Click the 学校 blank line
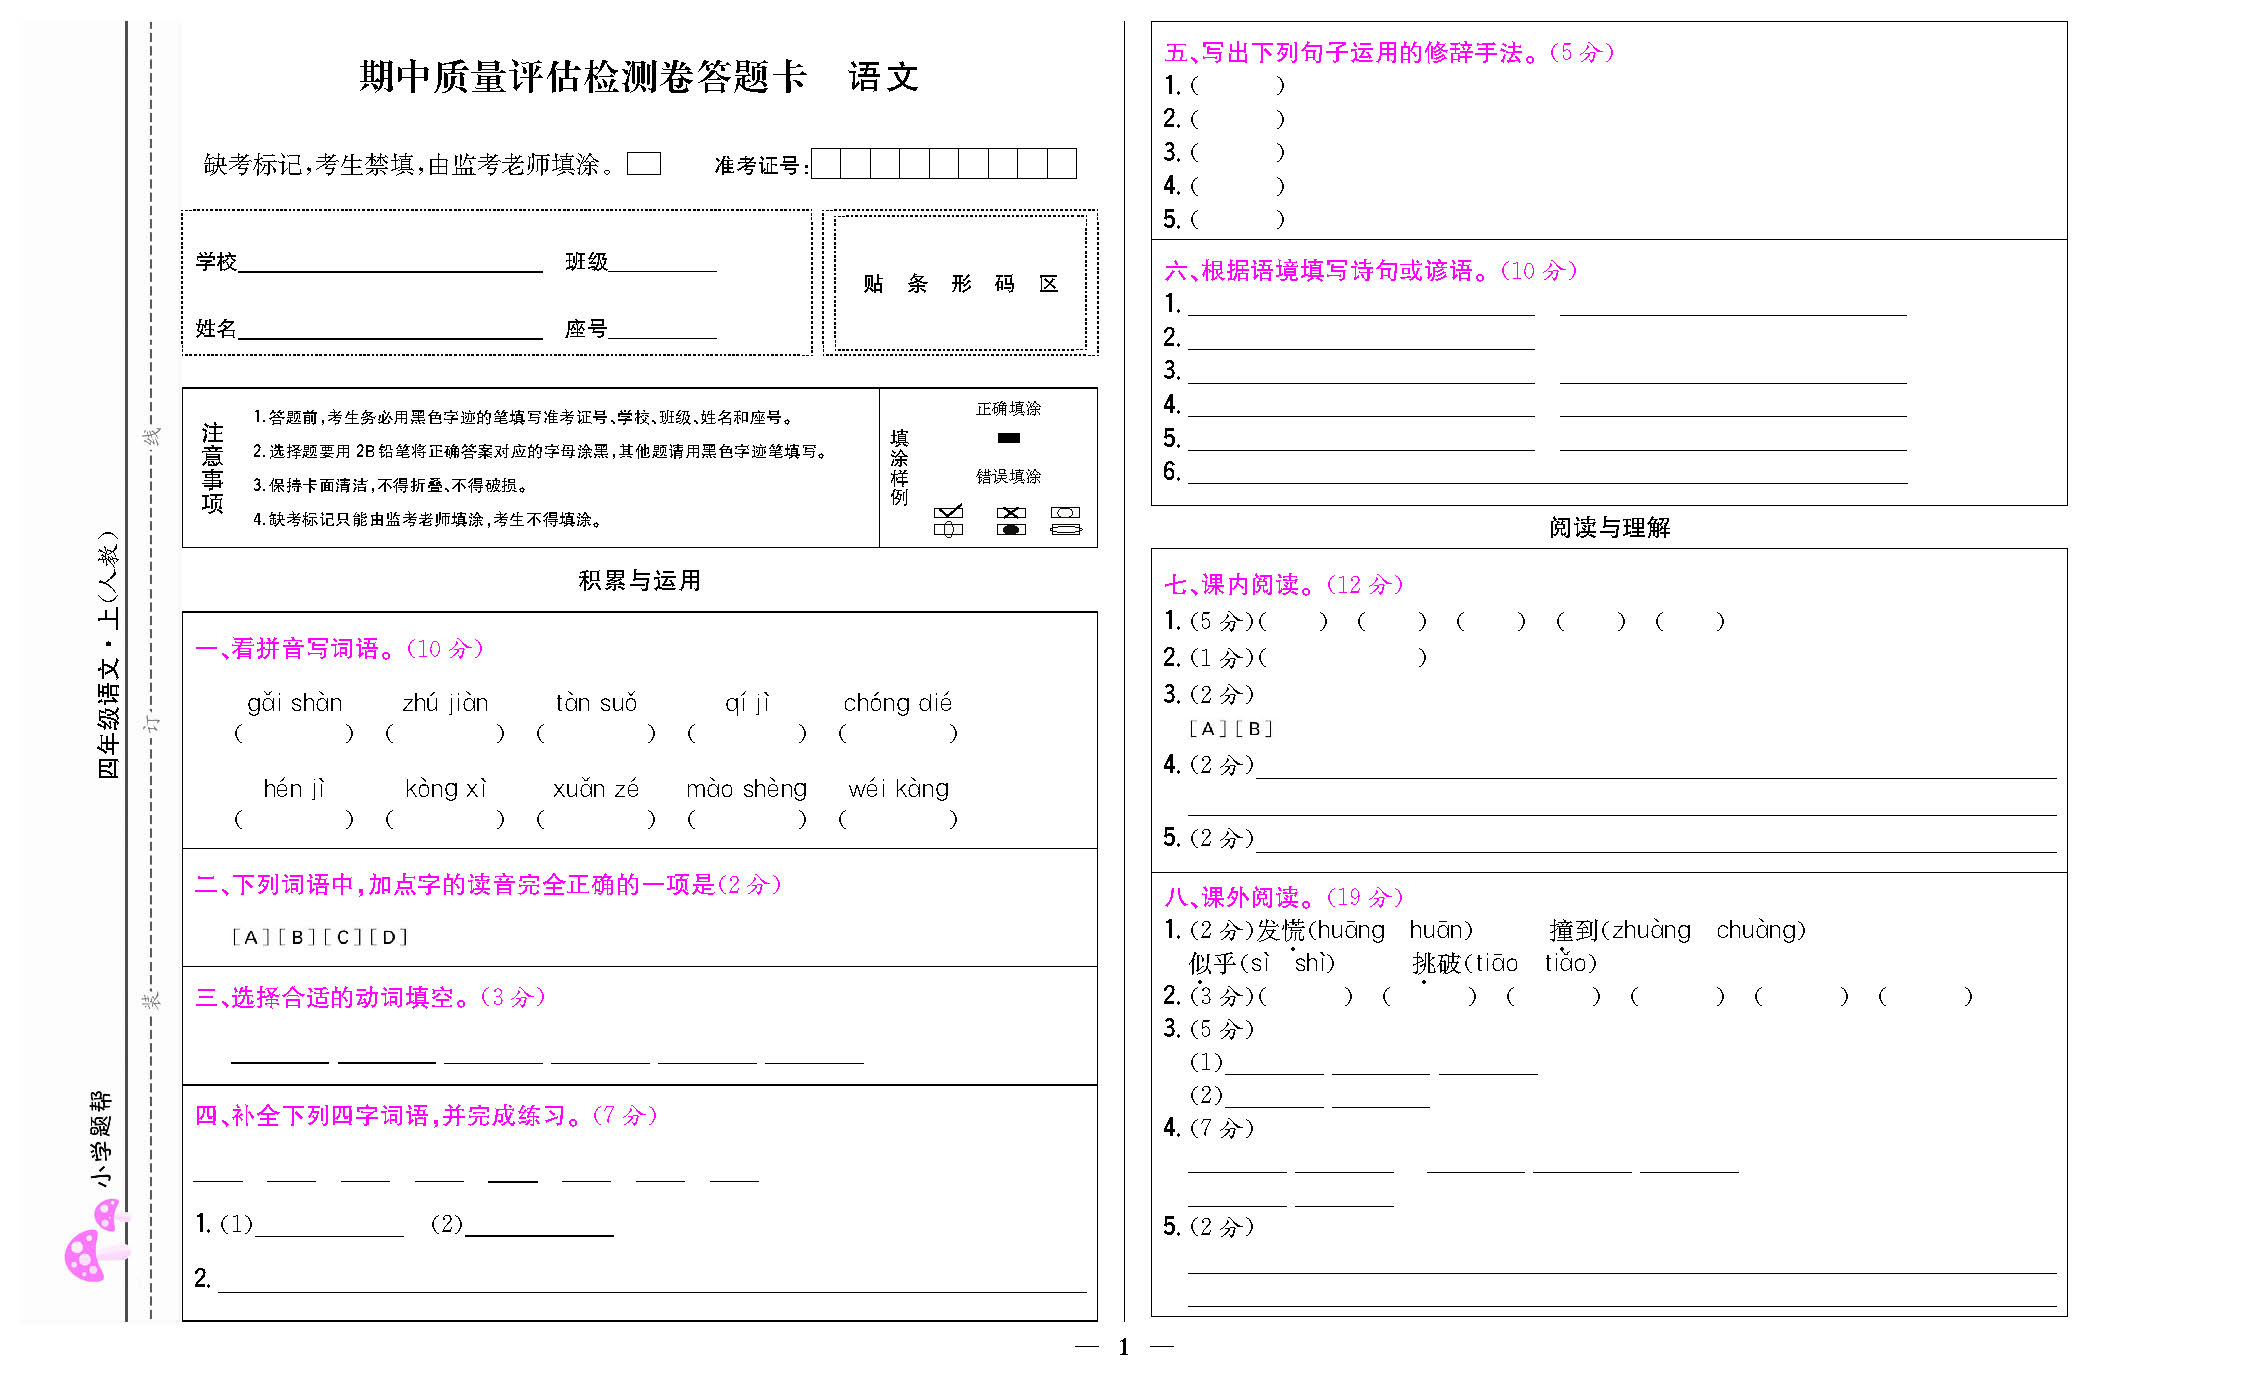Viewport: 2250px width, 1378px height. click(390, 264)
